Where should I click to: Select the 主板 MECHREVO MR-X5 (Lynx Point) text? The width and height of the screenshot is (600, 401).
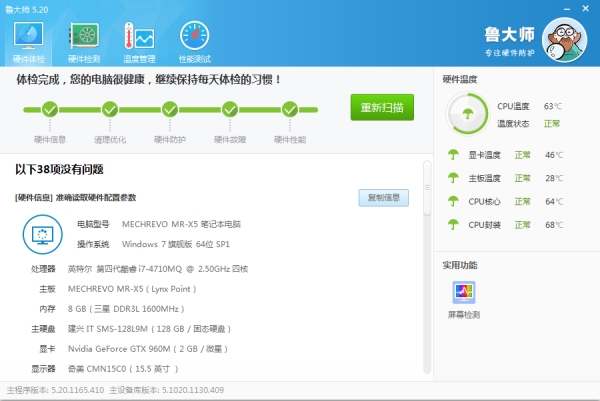(132, 289)
